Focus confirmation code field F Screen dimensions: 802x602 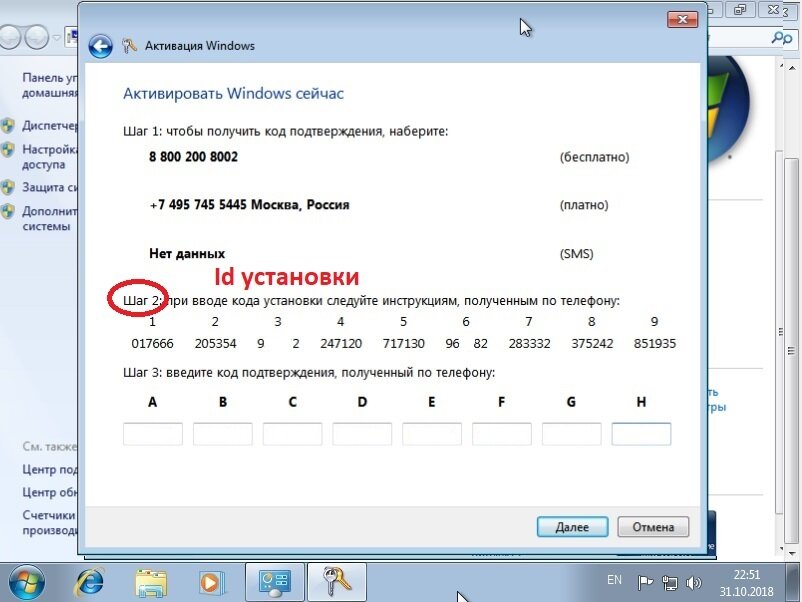[502, 434]
